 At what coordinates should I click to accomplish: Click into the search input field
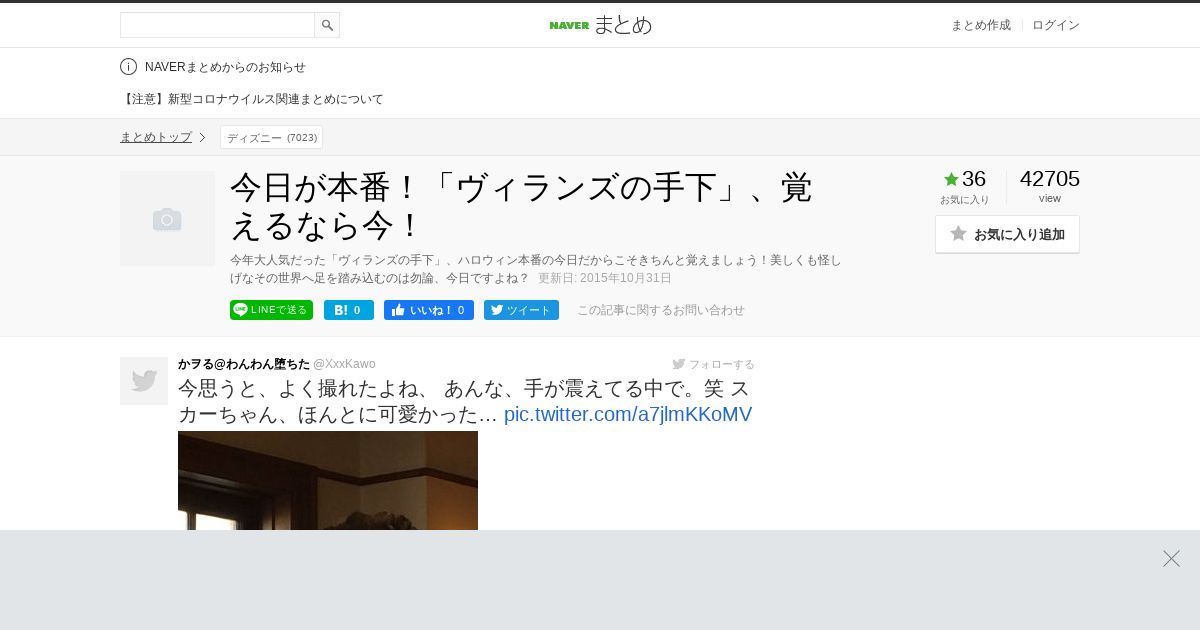pyautogui.click(x=217, y=25)
